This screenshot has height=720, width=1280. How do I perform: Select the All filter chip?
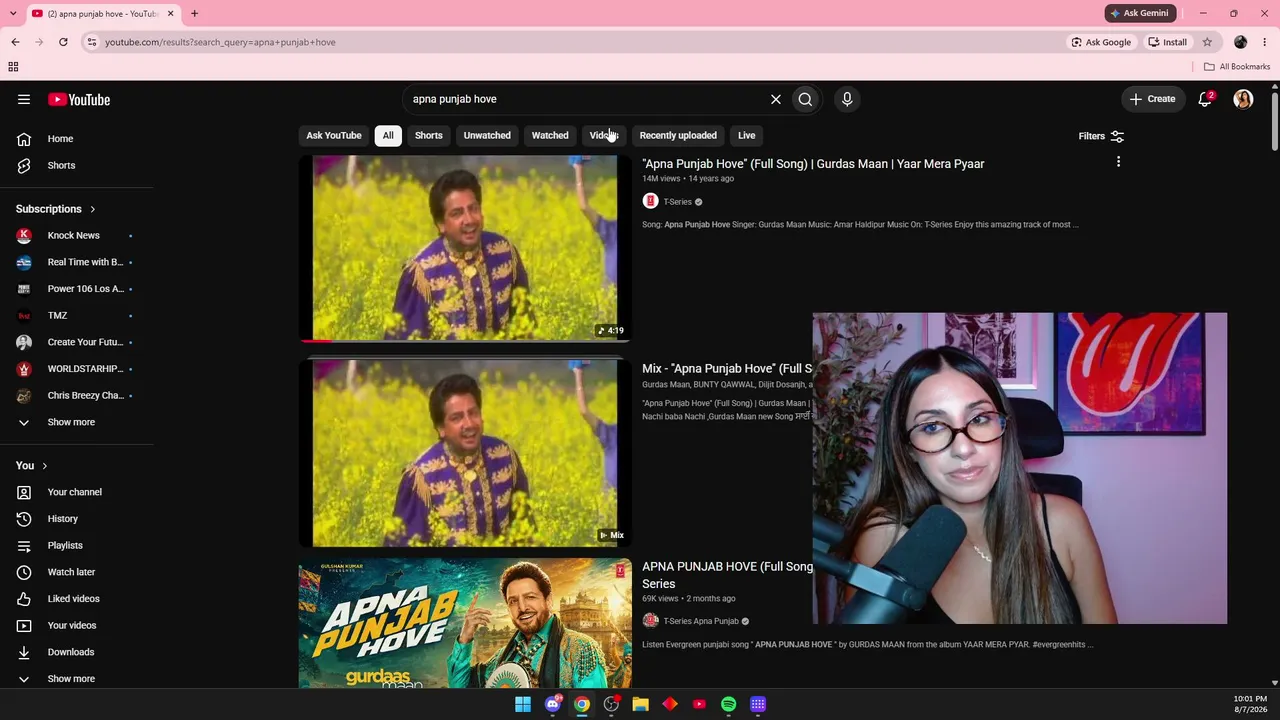pyautogui.click(x=388, y=135)
